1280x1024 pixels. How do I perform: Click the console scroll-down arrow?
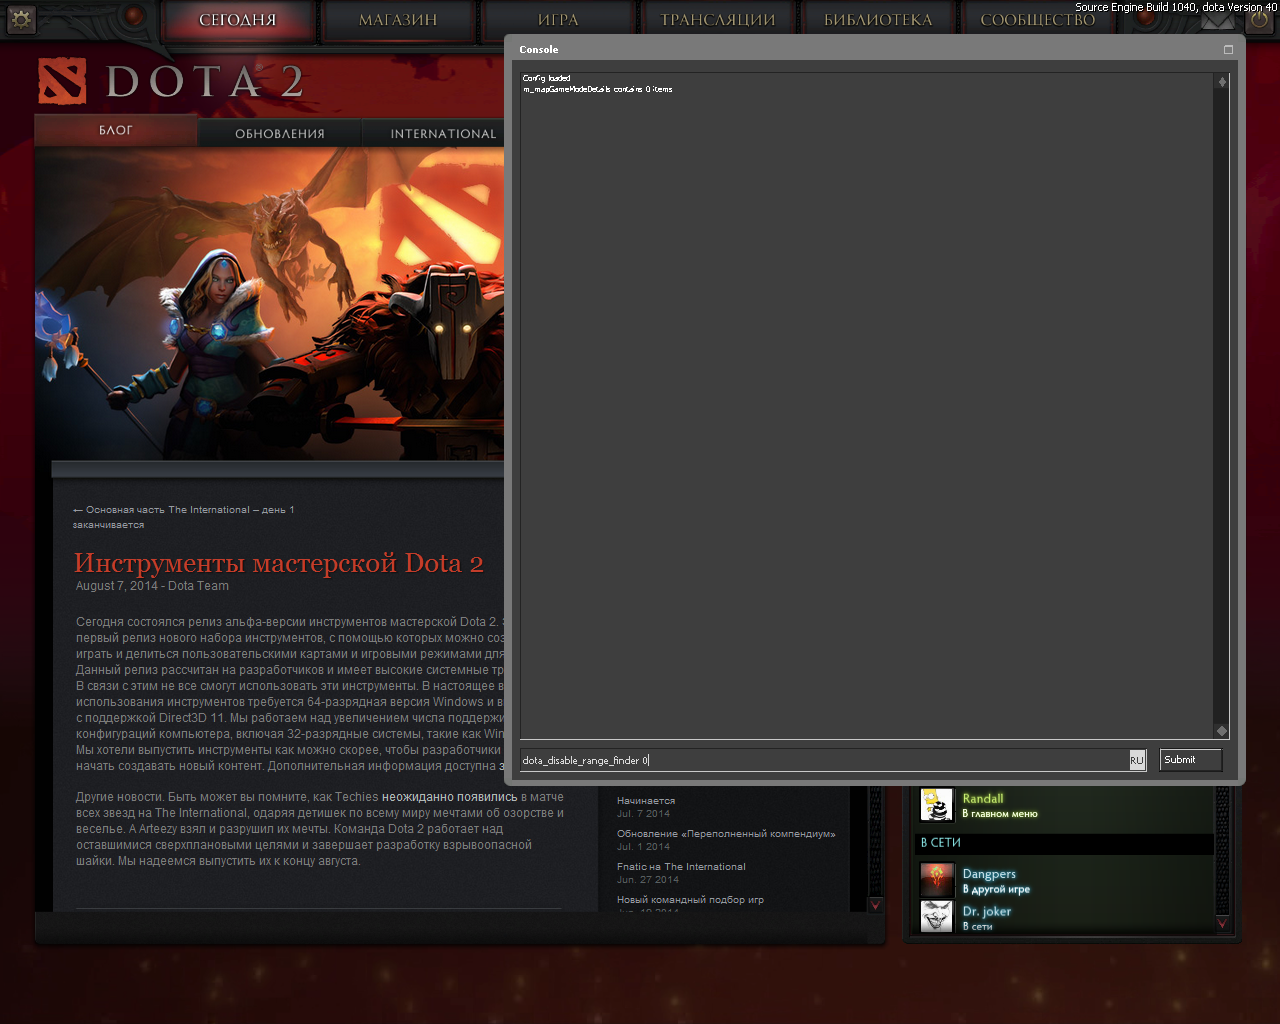pyautogui.click(x=1221, y=731)
